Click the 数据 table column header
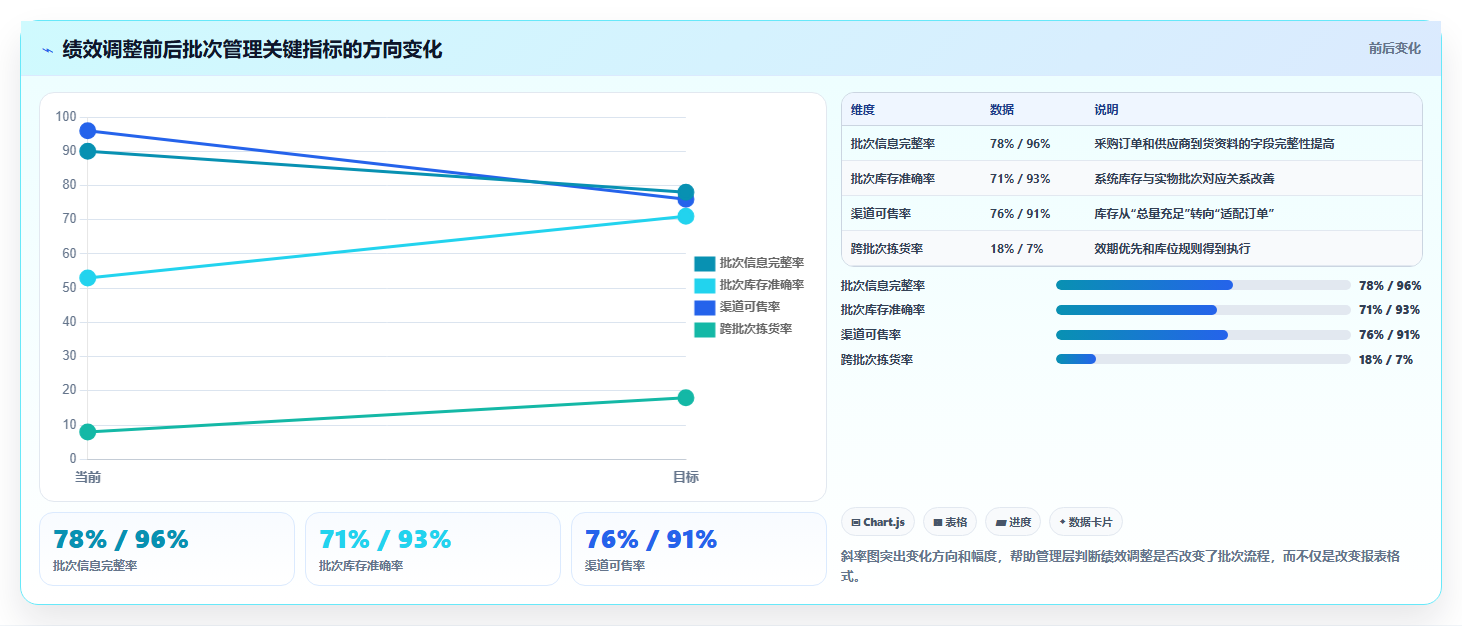The width and height of the screenshot is (1462, 626). (1002, 110)
